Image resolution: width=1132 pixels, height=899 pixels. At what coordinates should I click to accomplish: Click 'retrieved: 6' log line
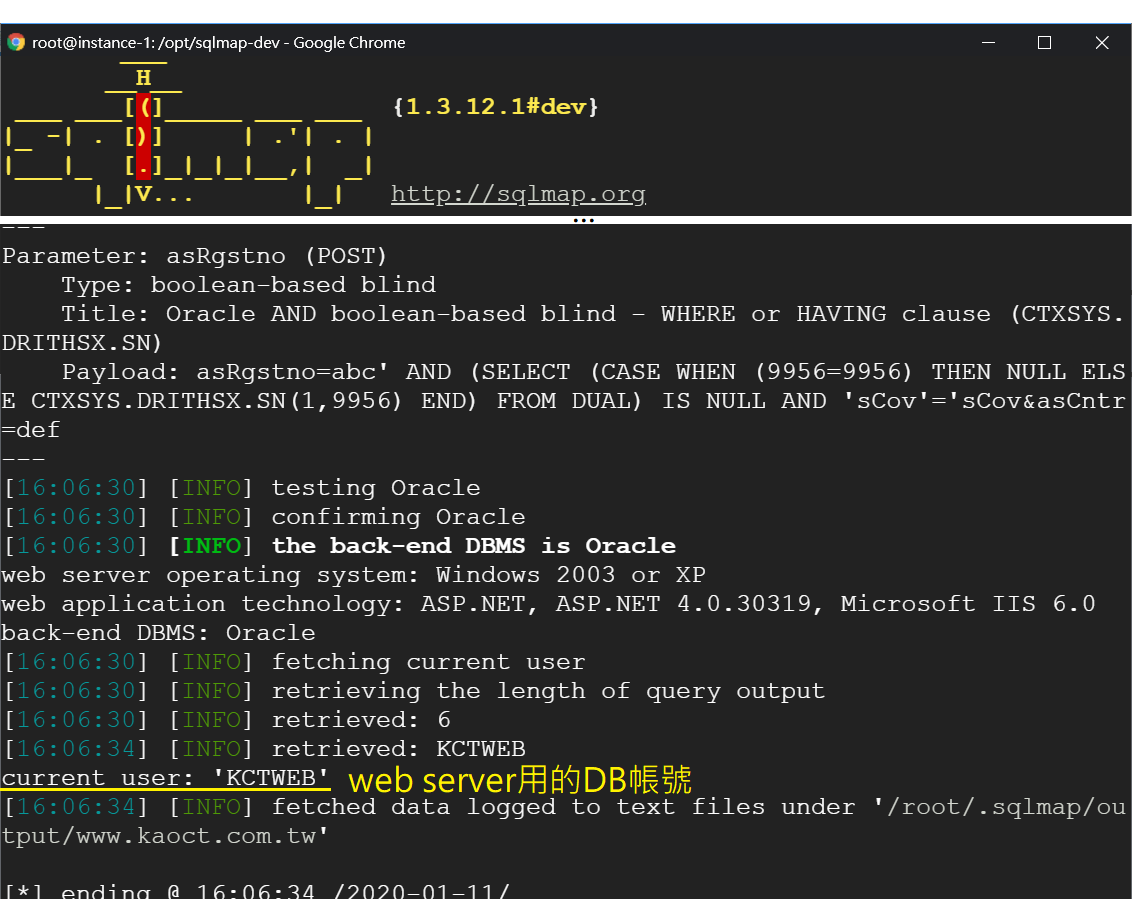point(227,720)
